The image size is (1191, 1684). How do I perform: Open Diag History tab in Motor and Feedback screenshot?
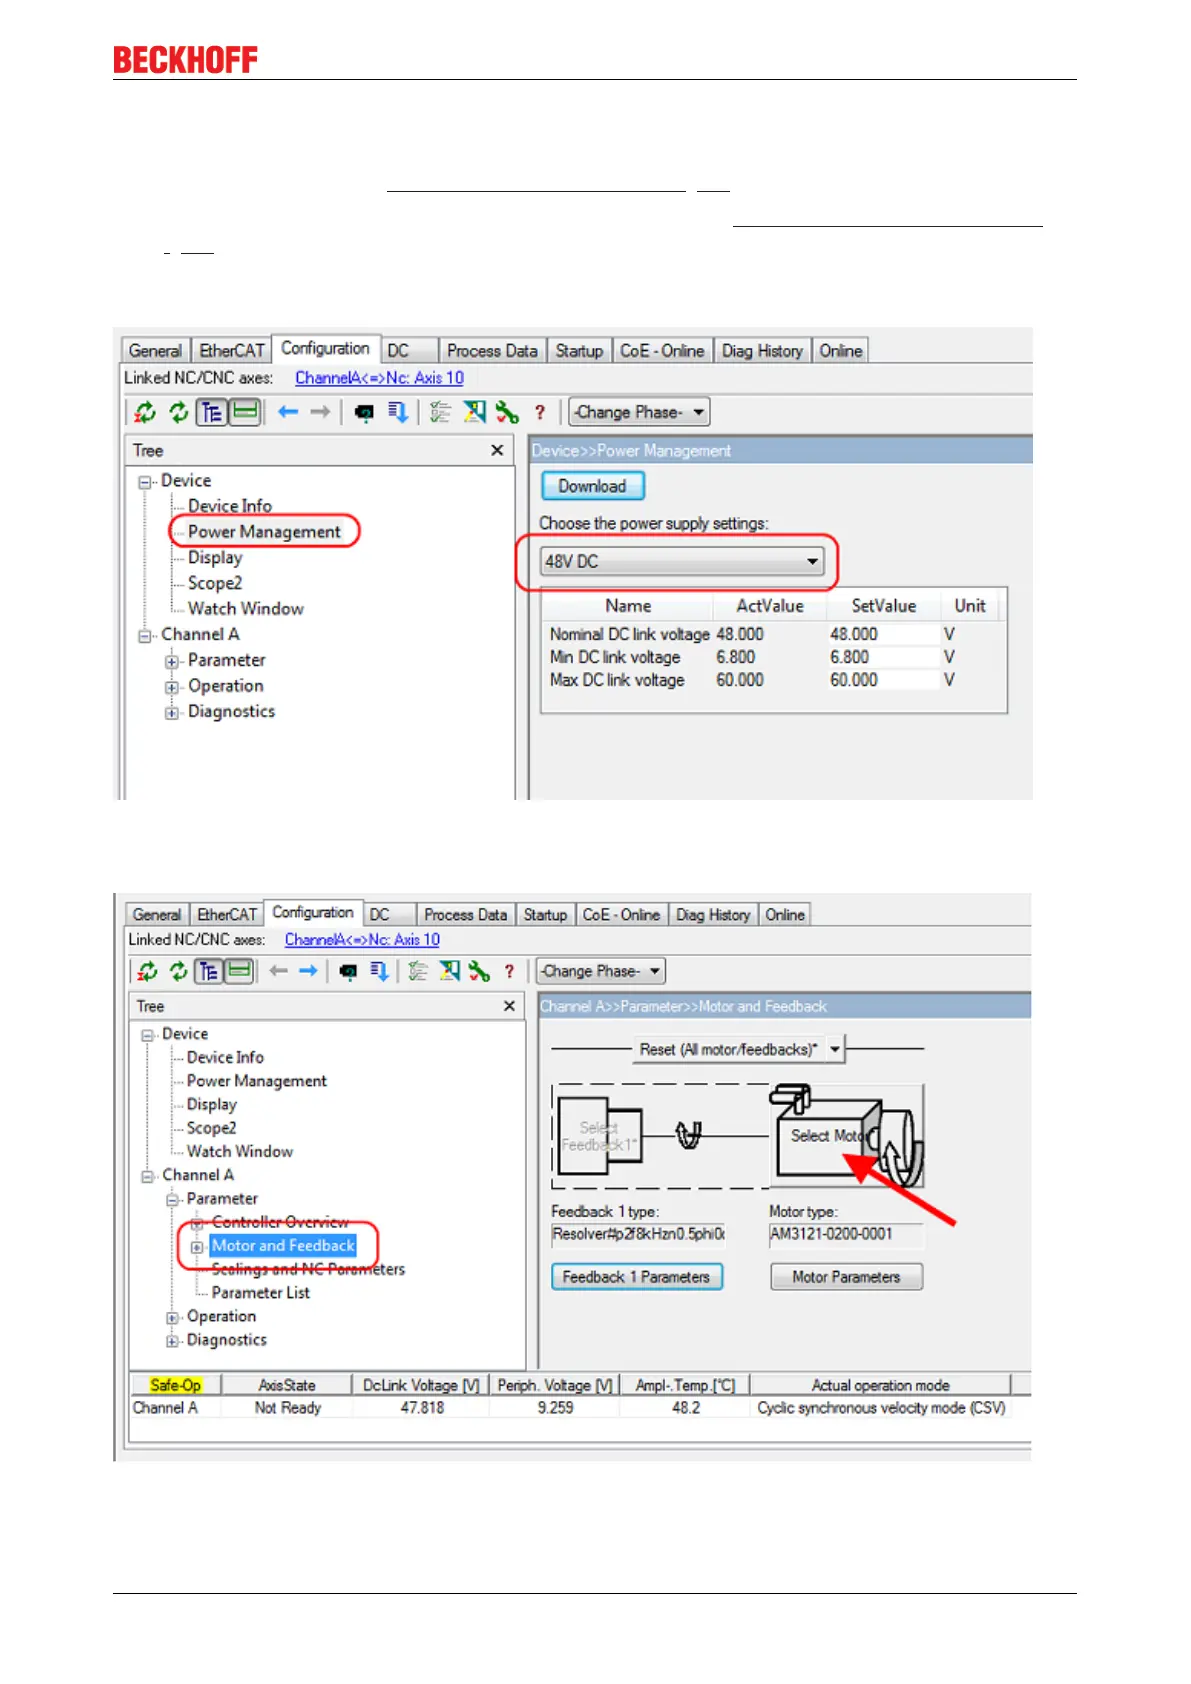[713, 915]
